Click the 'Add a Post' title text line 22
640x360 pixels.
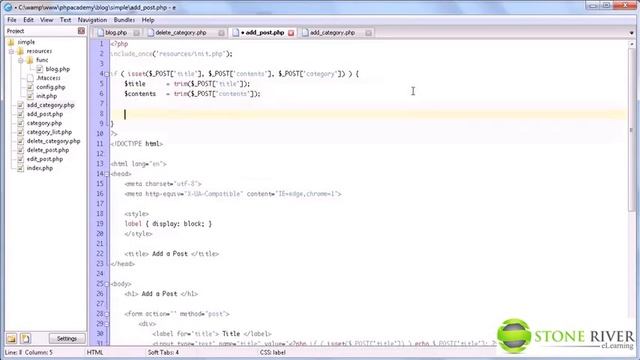pos(171,253)
